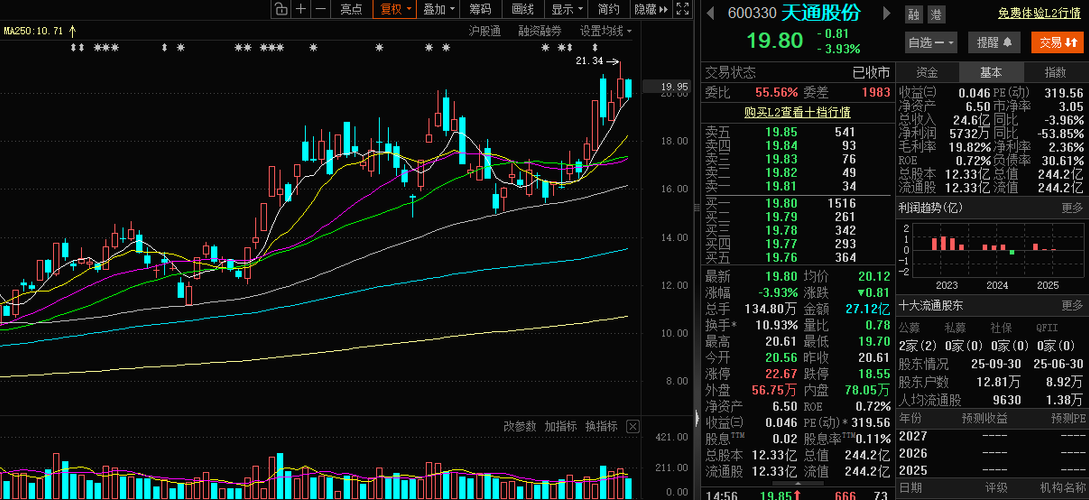Click the 换指标 button
The height and width of the screenshot is (500, 1089).
(601, 426)
